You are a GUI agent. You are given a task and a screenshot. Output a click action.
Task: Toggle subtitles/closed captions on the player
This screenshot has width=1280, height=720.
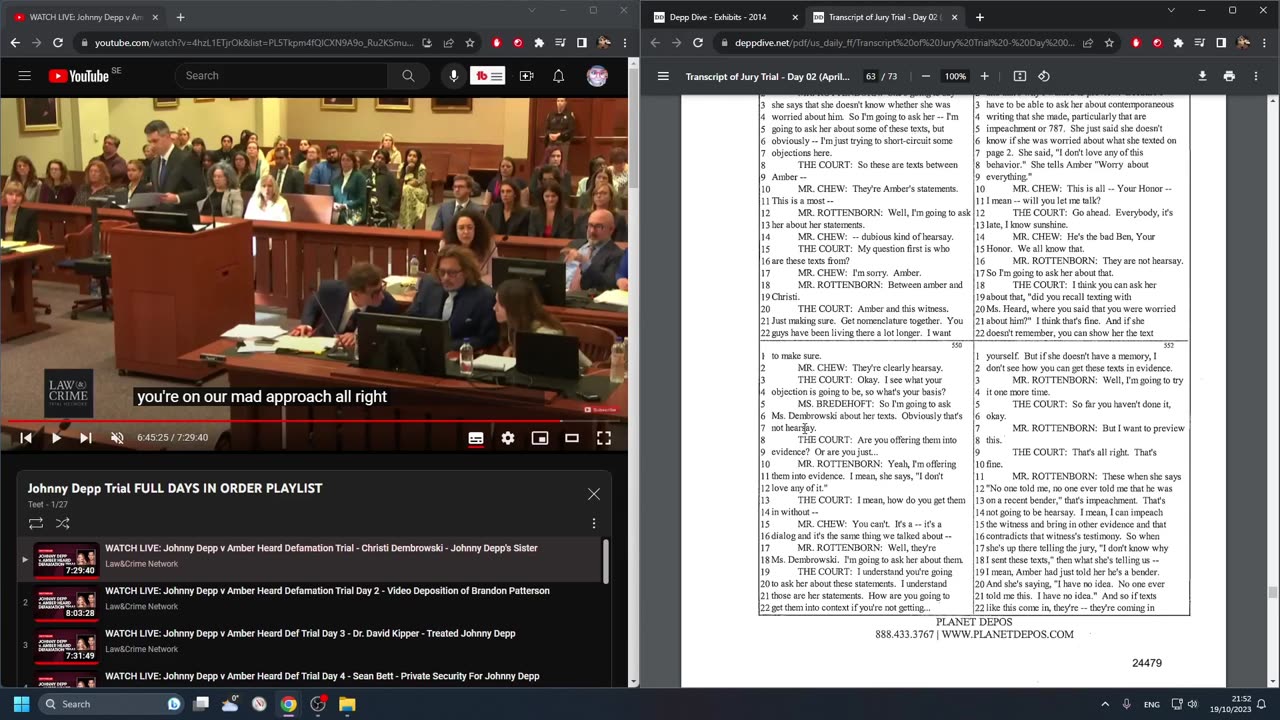[476, 438]
